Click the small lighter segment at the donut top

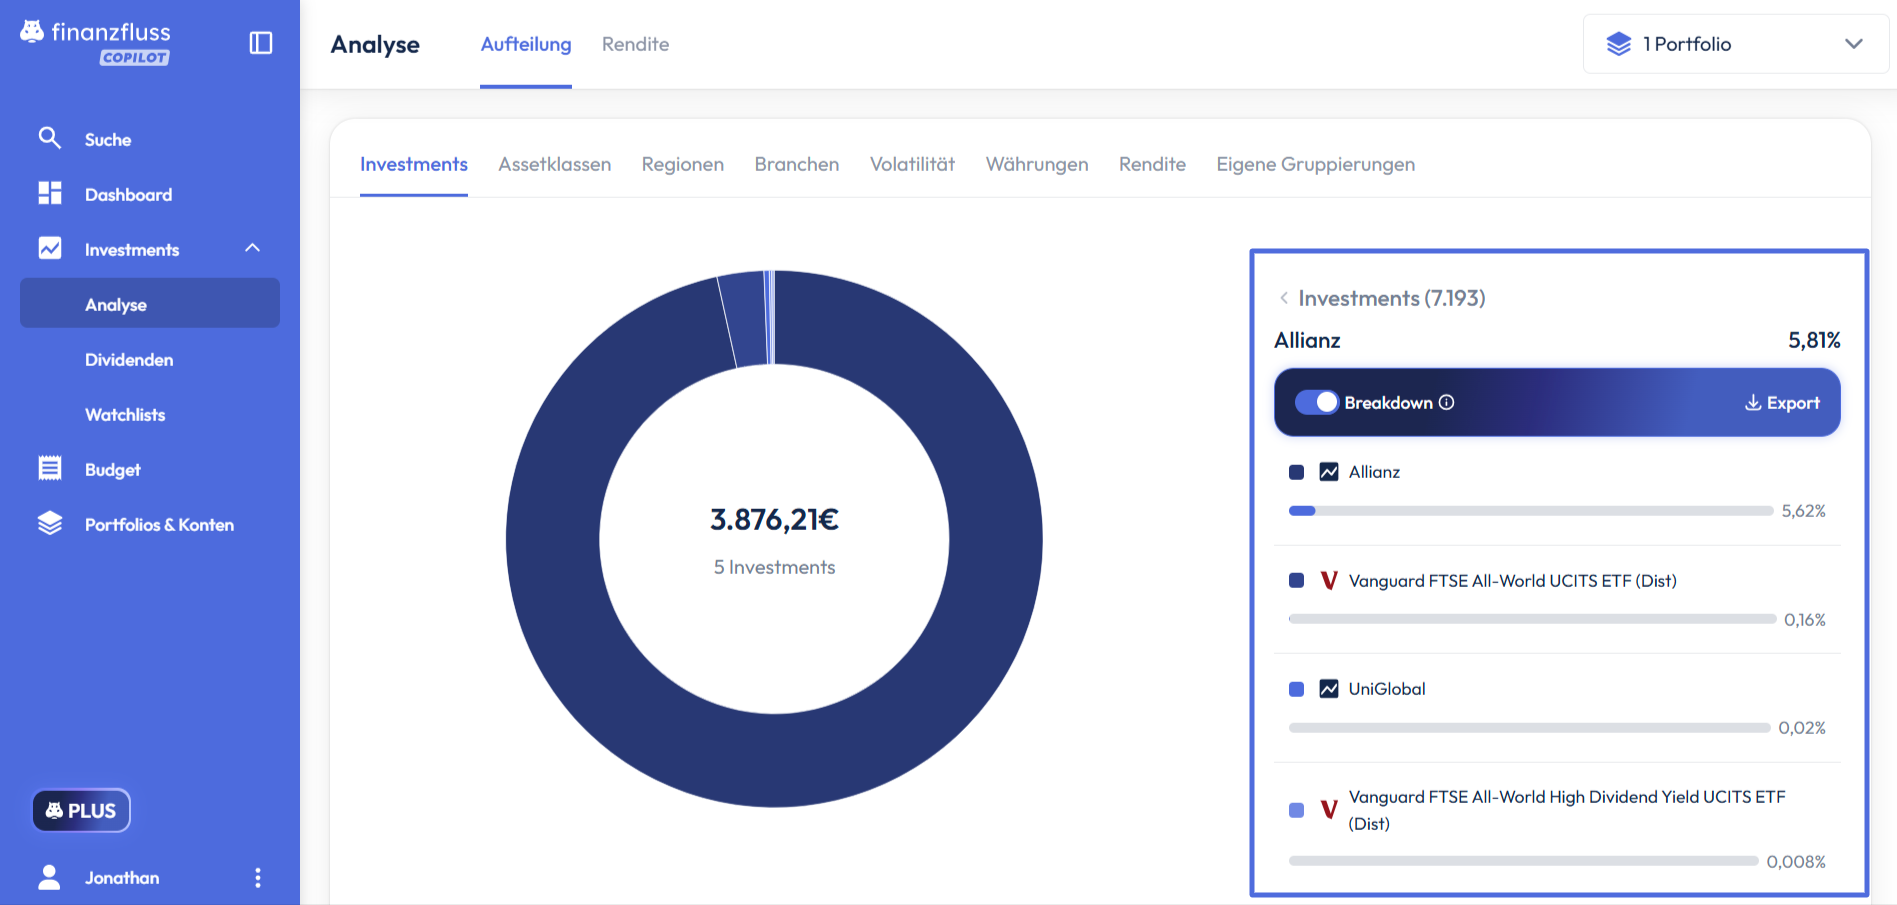pos(744,318)
